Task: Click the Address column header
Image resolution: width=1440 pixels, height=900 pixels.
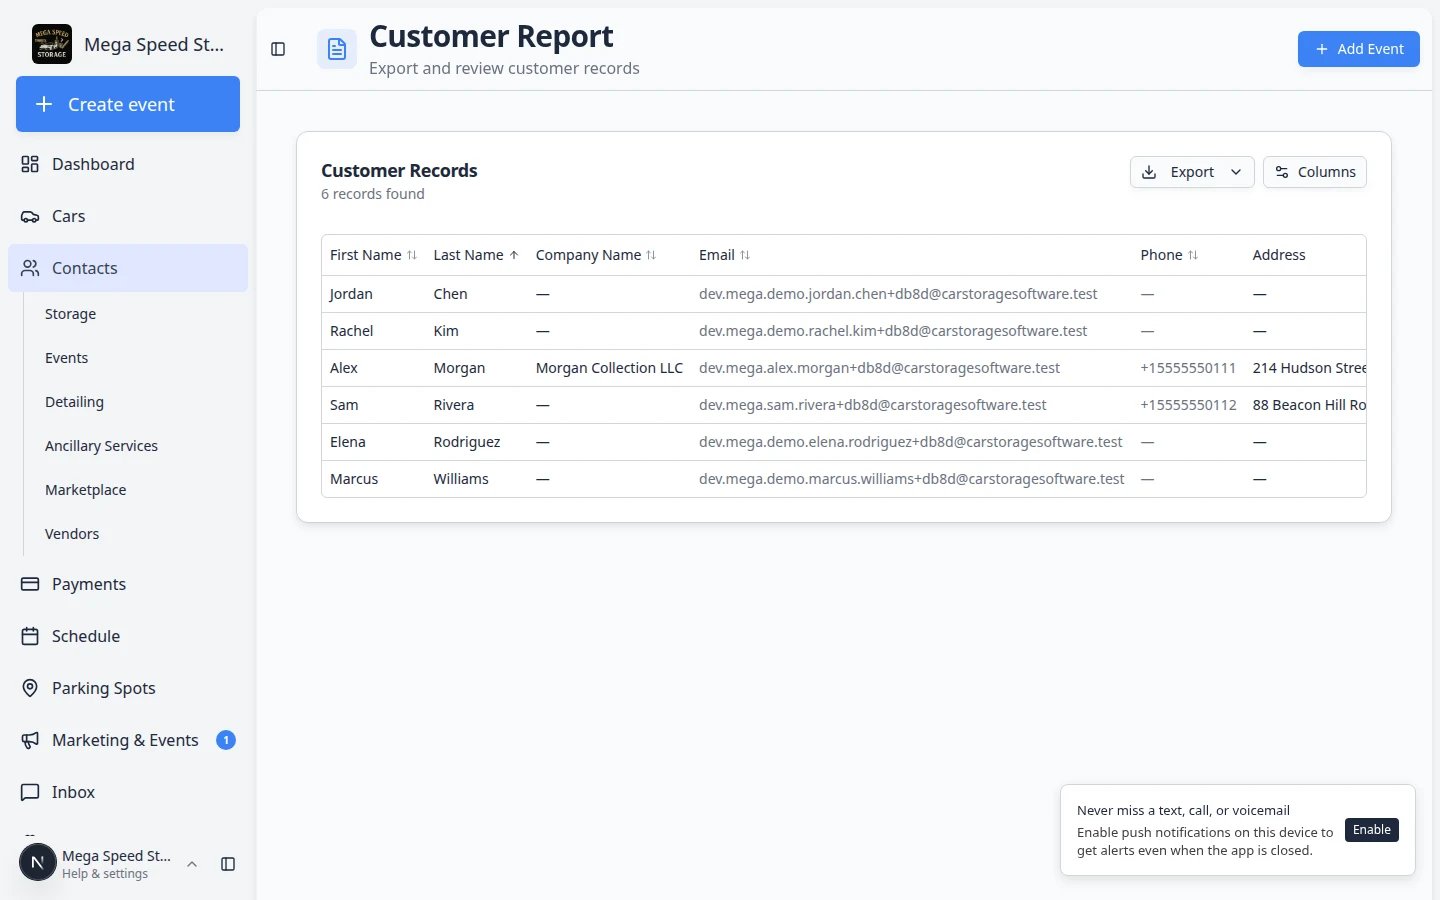Action: (x=1279, y=255)
